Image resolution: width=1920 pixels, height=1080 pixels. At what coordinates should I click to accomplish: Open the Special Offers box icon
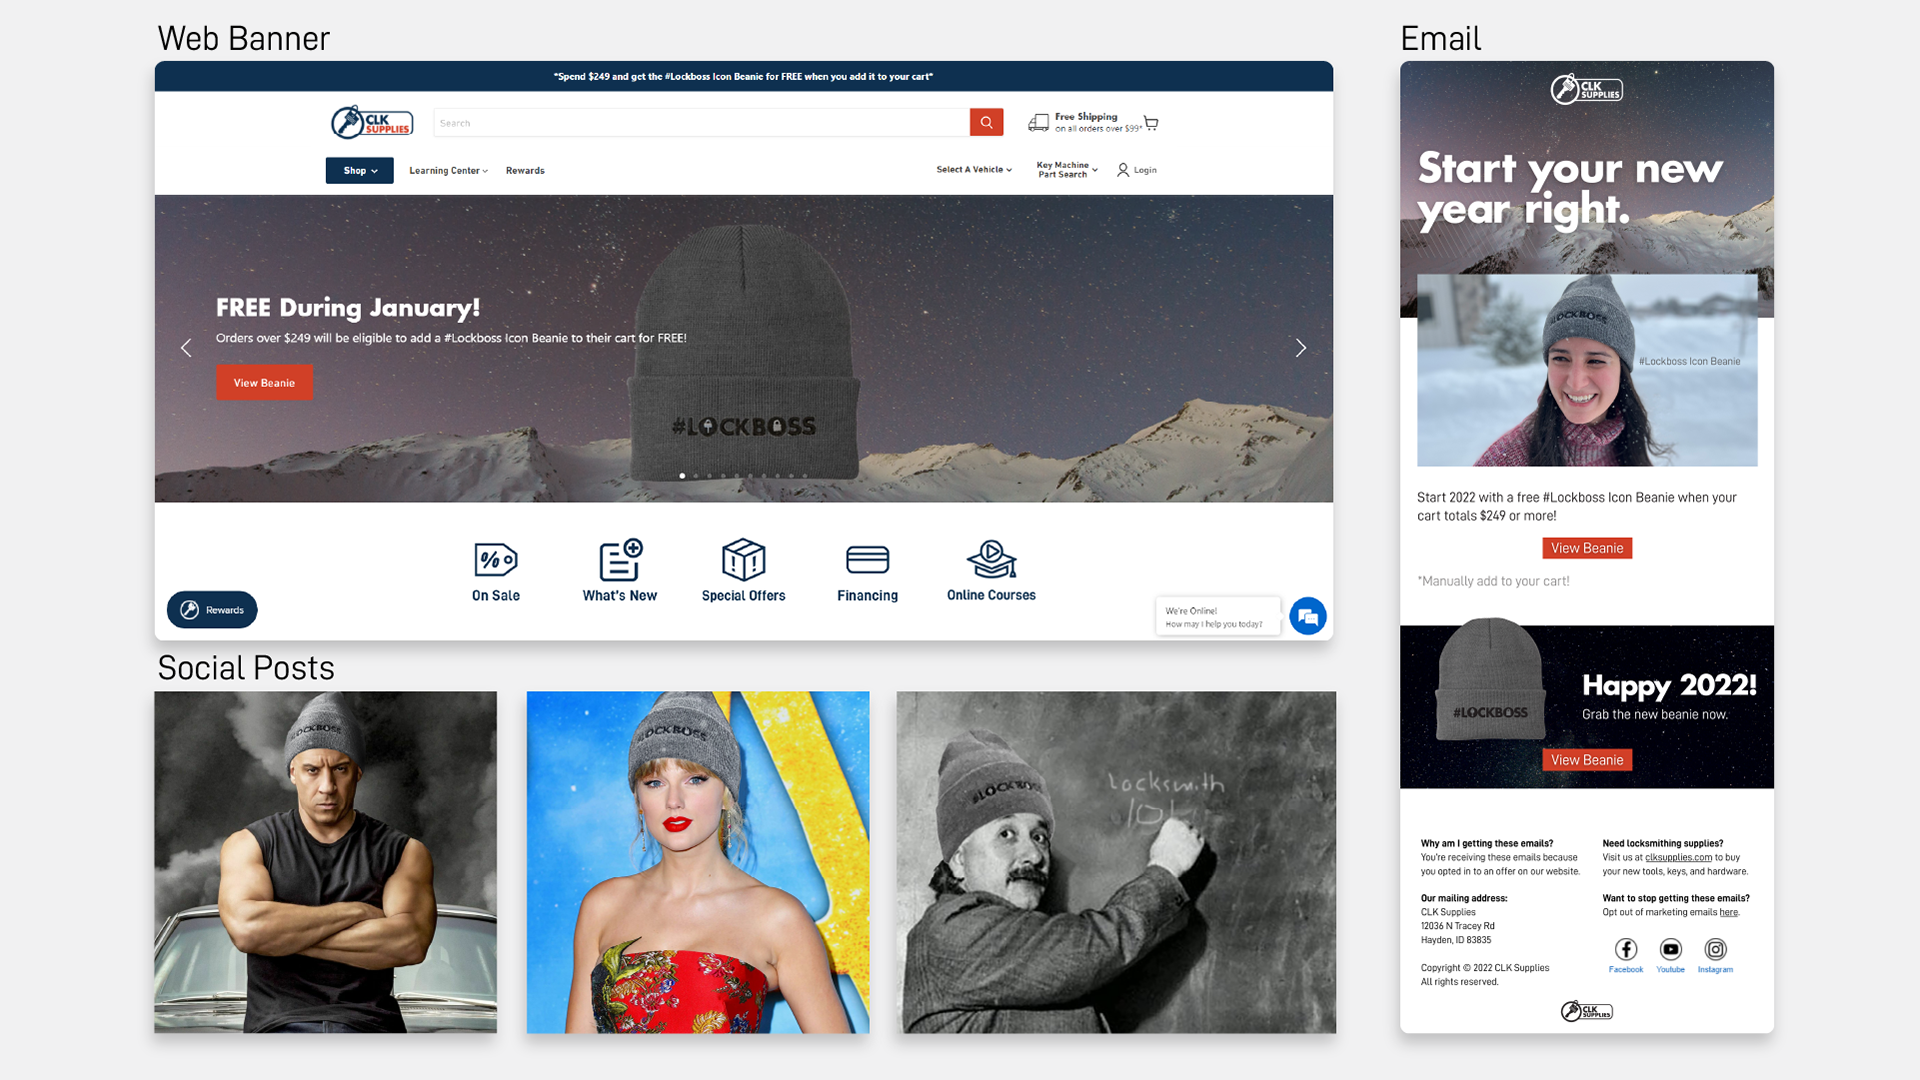coord(744,560)
